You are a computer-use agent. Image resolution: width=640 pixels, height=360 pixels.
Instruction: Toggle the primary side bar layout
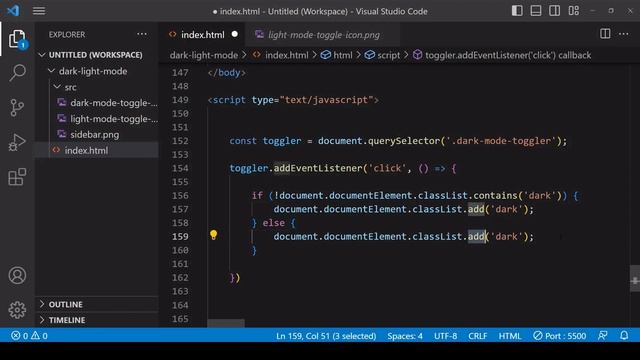pos(517,11)
